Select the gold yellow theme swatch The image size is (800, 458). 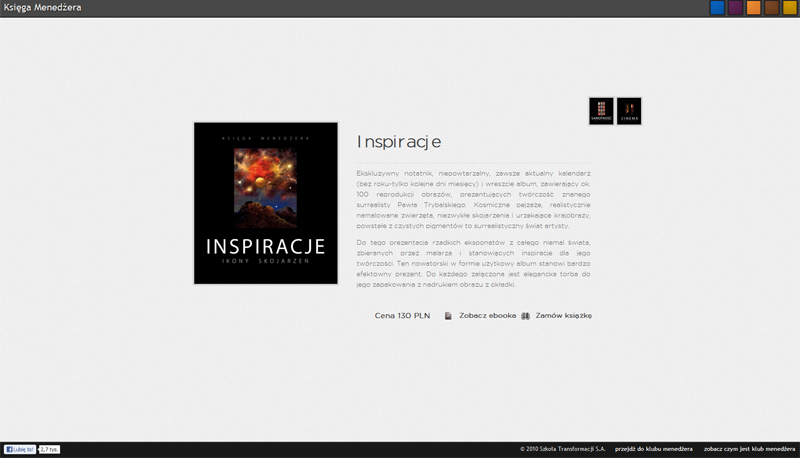click(790, 8)
